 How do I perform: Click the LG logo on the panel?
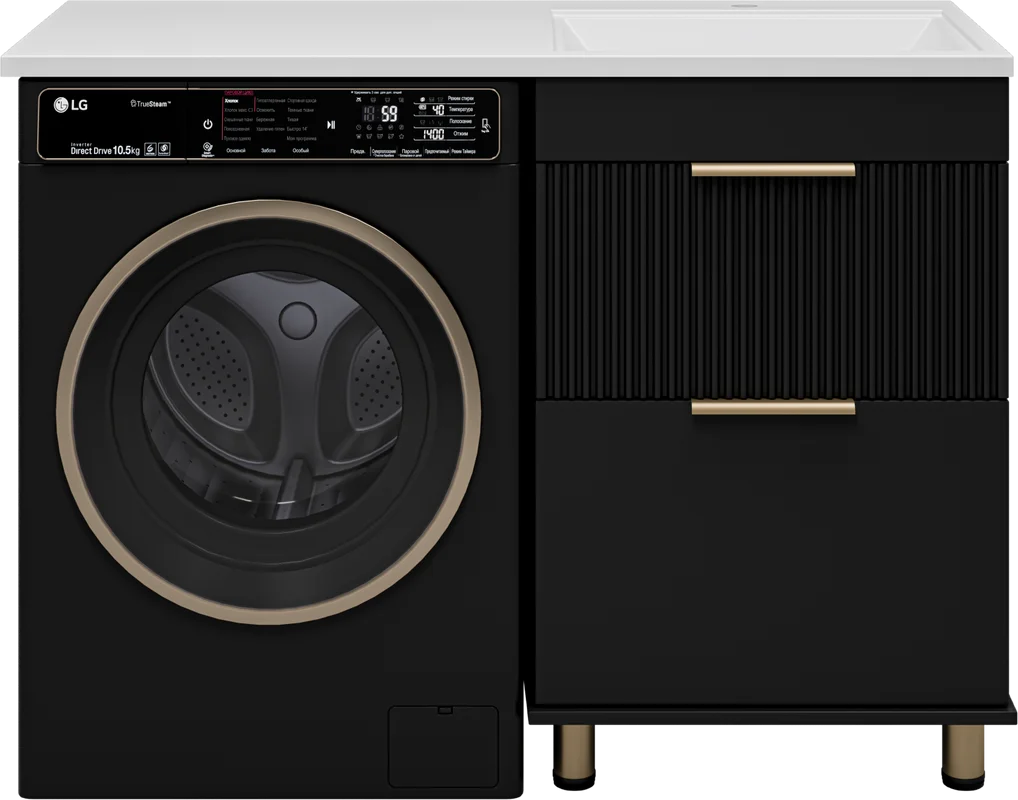coord(71,105)
